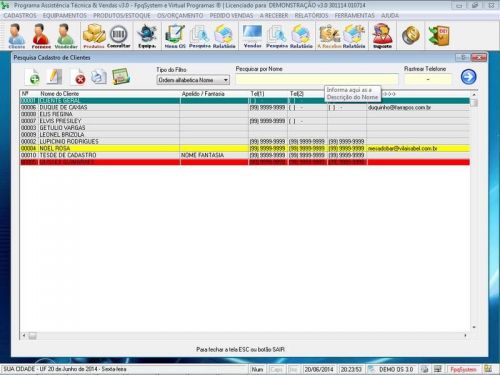
Task: Open the EQUIPAMENTOS menu
Action: tap(65, 16)
